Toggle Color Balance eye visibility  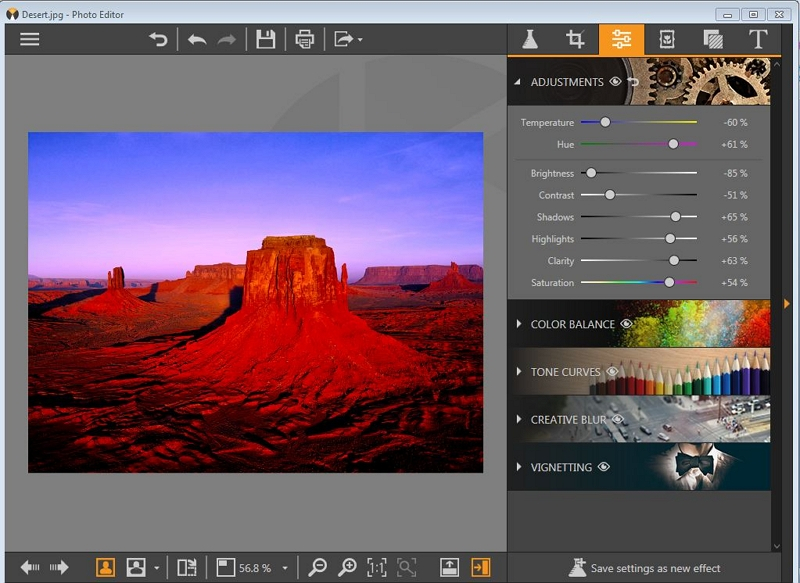coord(627,324)
